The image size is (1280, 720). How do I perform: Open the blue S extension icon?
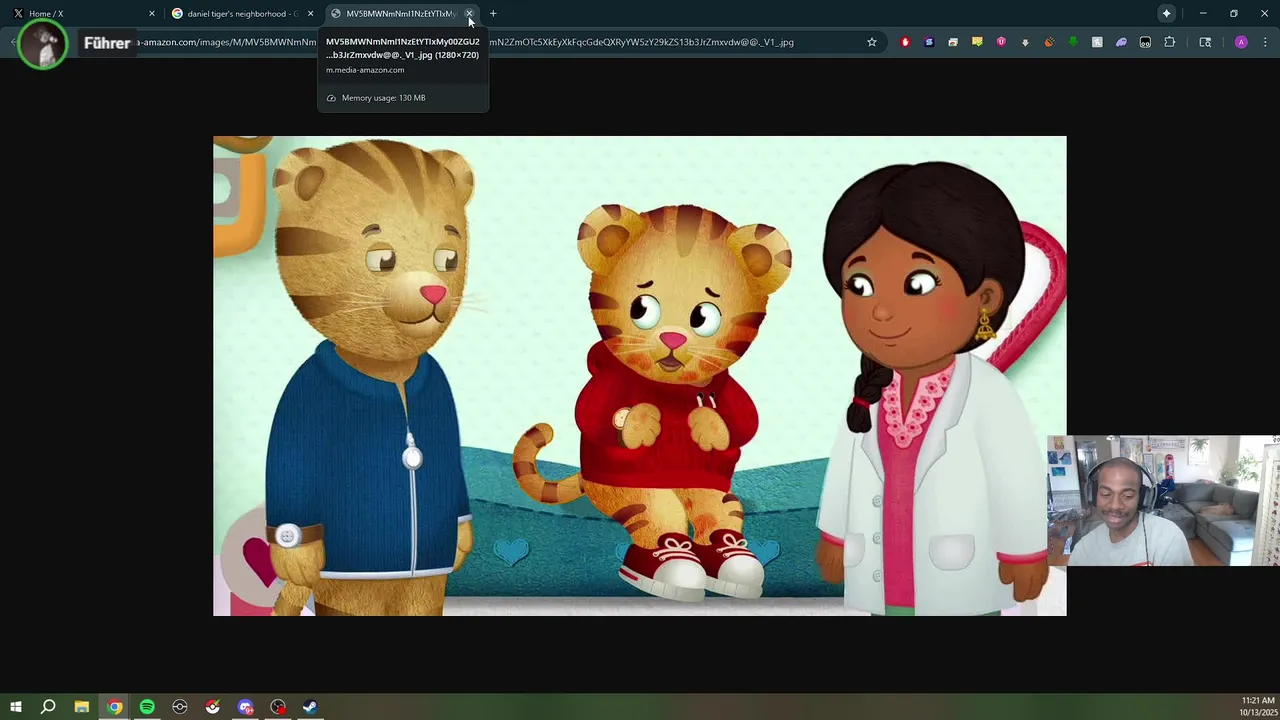(x=929, y=42)
